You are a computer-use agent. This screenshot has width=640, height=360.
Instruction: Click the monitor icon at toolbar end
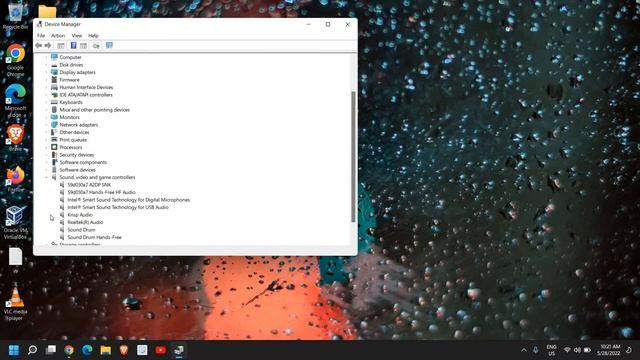[109, 45]
